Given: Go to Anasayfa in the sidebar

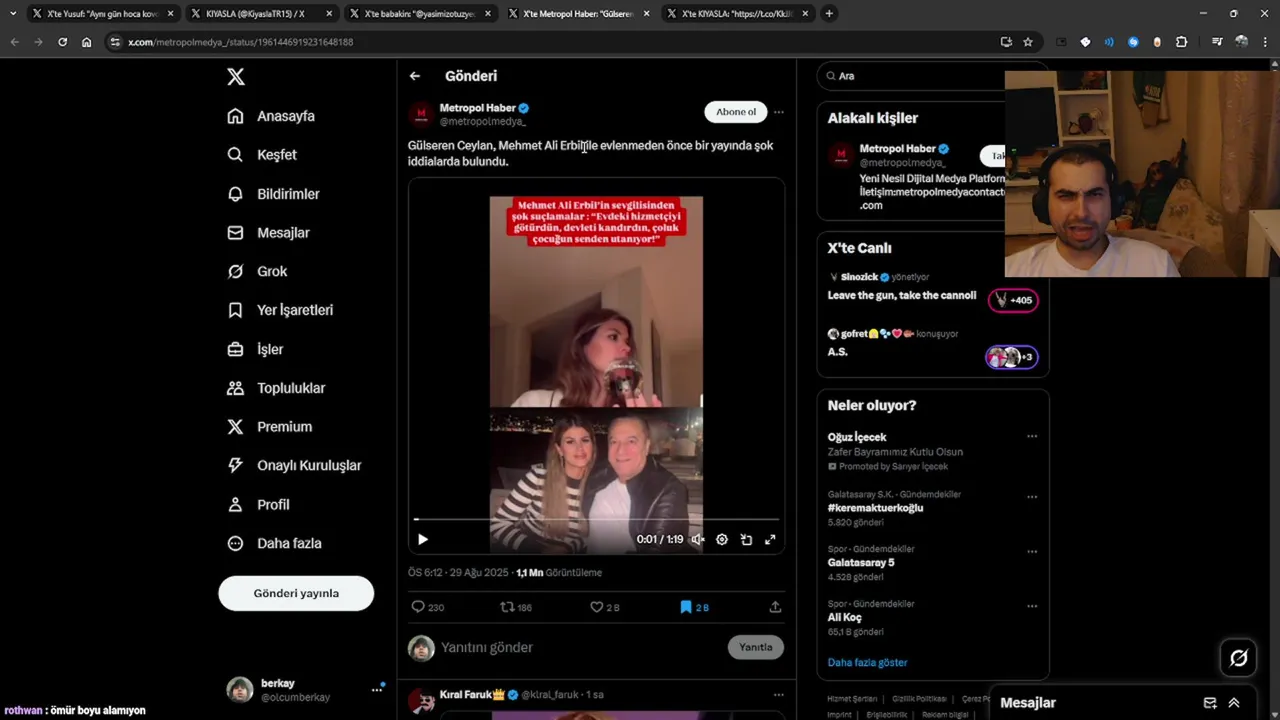Looking at the screenshot, I should pyautogui.click(x=271, y=116).
